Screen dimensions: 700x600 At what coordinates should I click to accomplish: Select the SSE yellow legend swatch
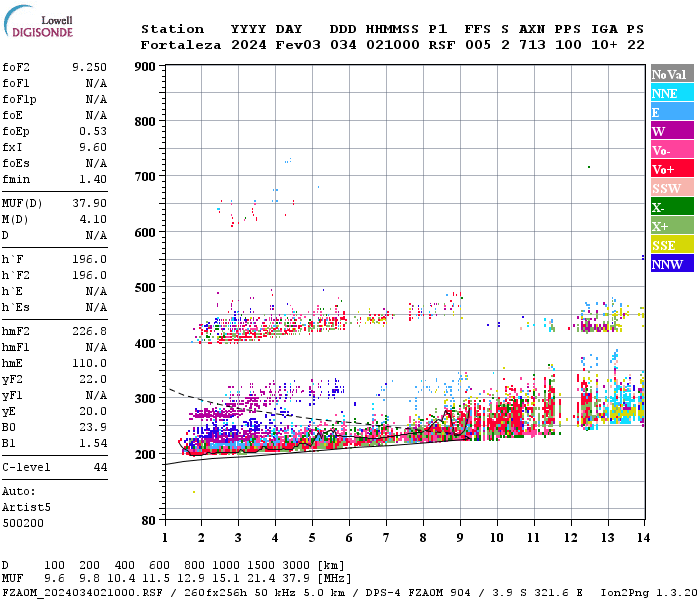672,245
